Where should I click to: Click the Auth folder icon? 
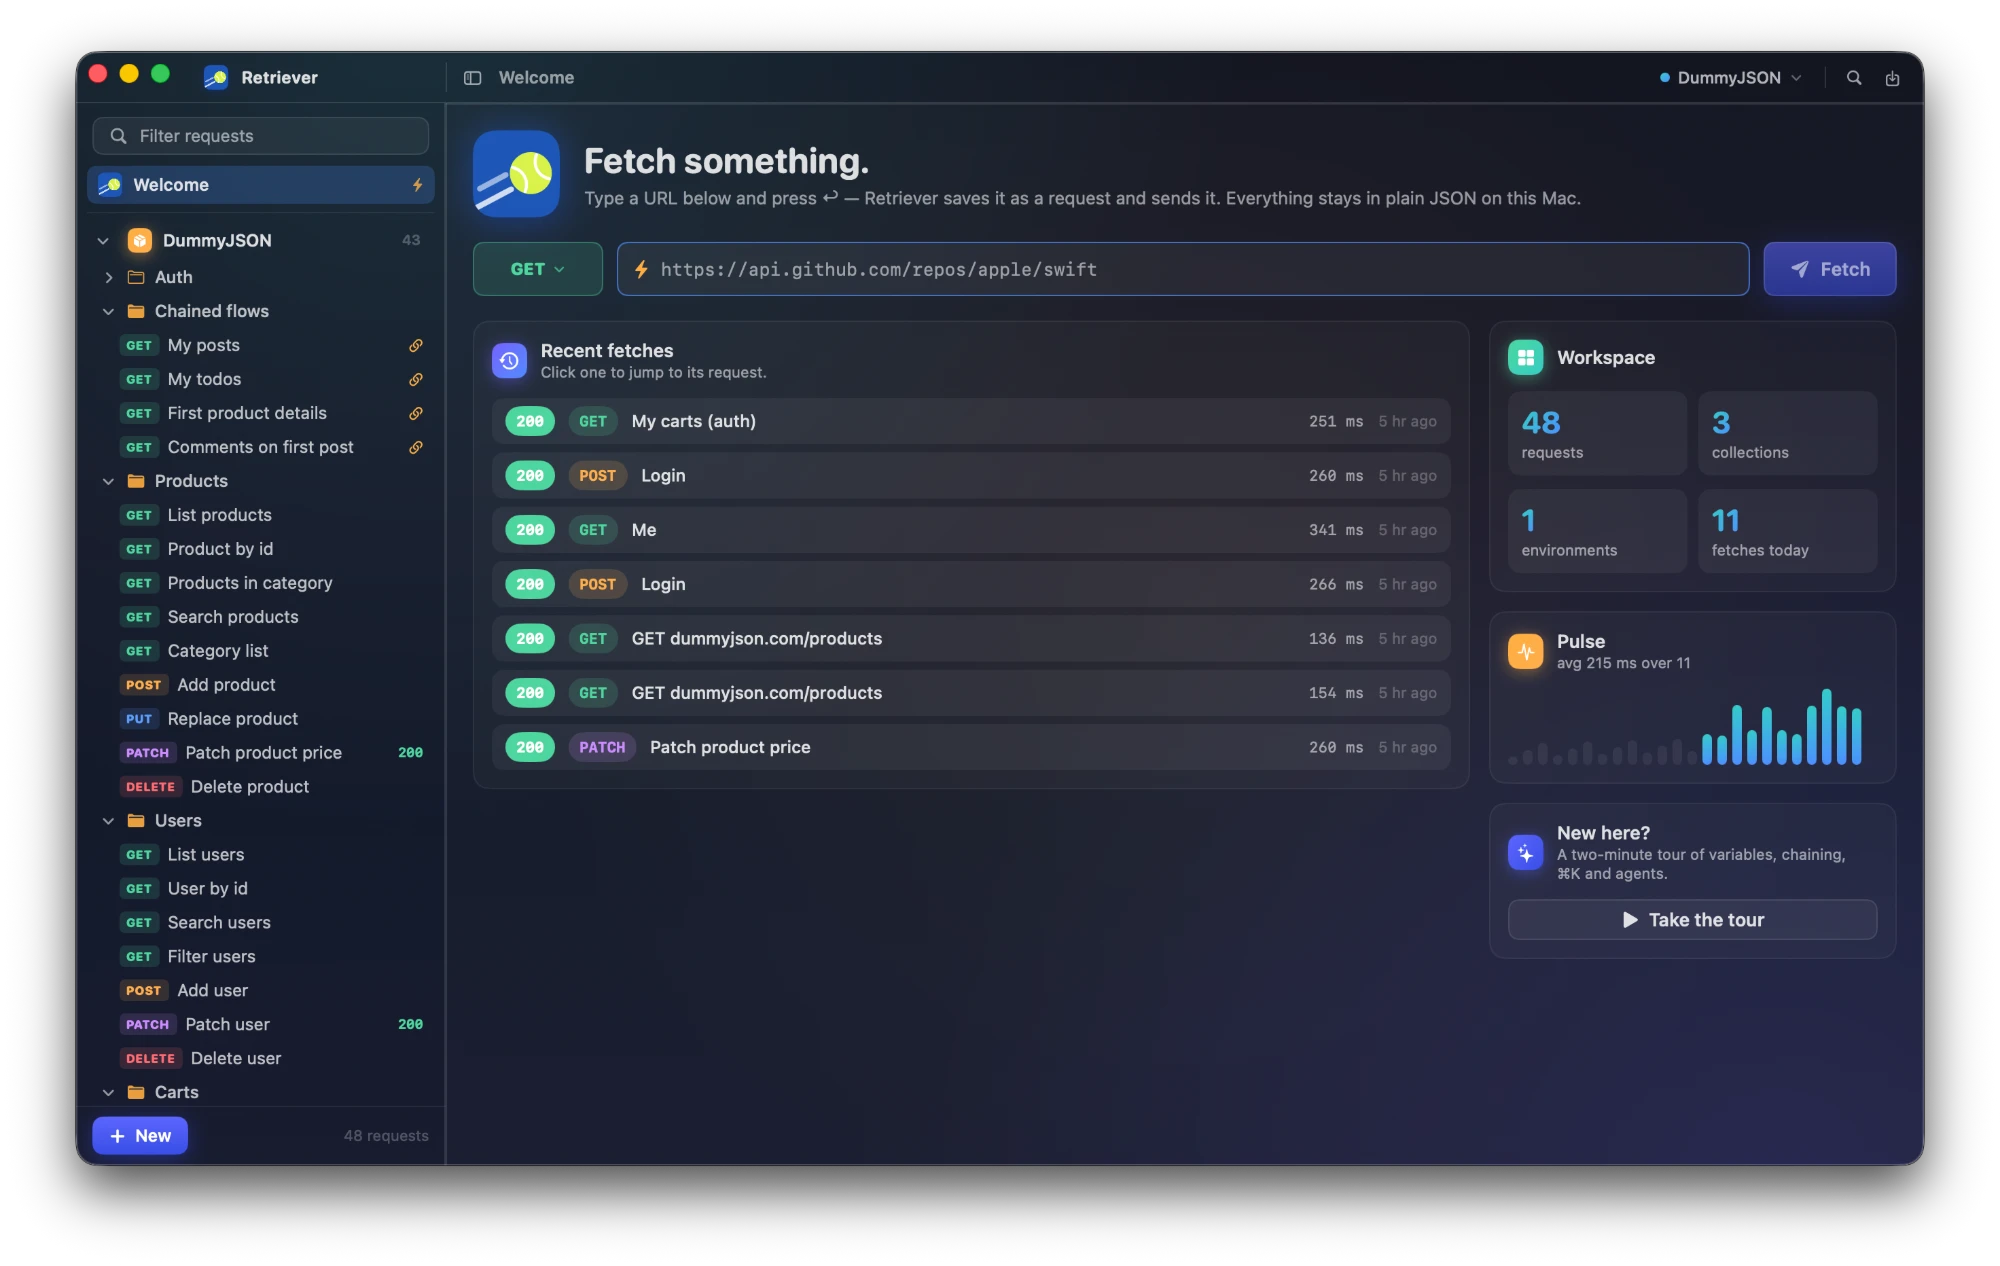click(x=136, y=277)
